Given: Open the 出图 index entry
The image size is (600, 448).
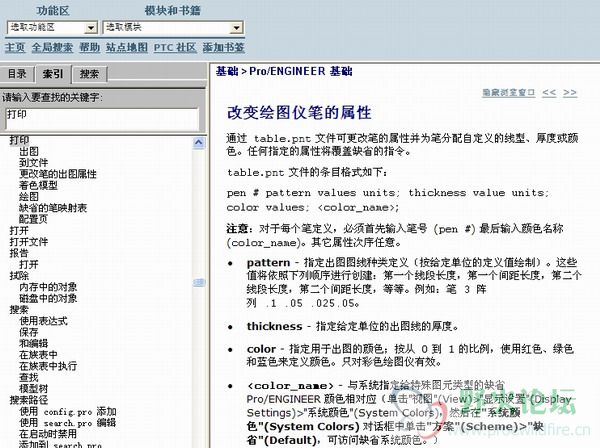Looking at the screenshot, I should point(29,152).
